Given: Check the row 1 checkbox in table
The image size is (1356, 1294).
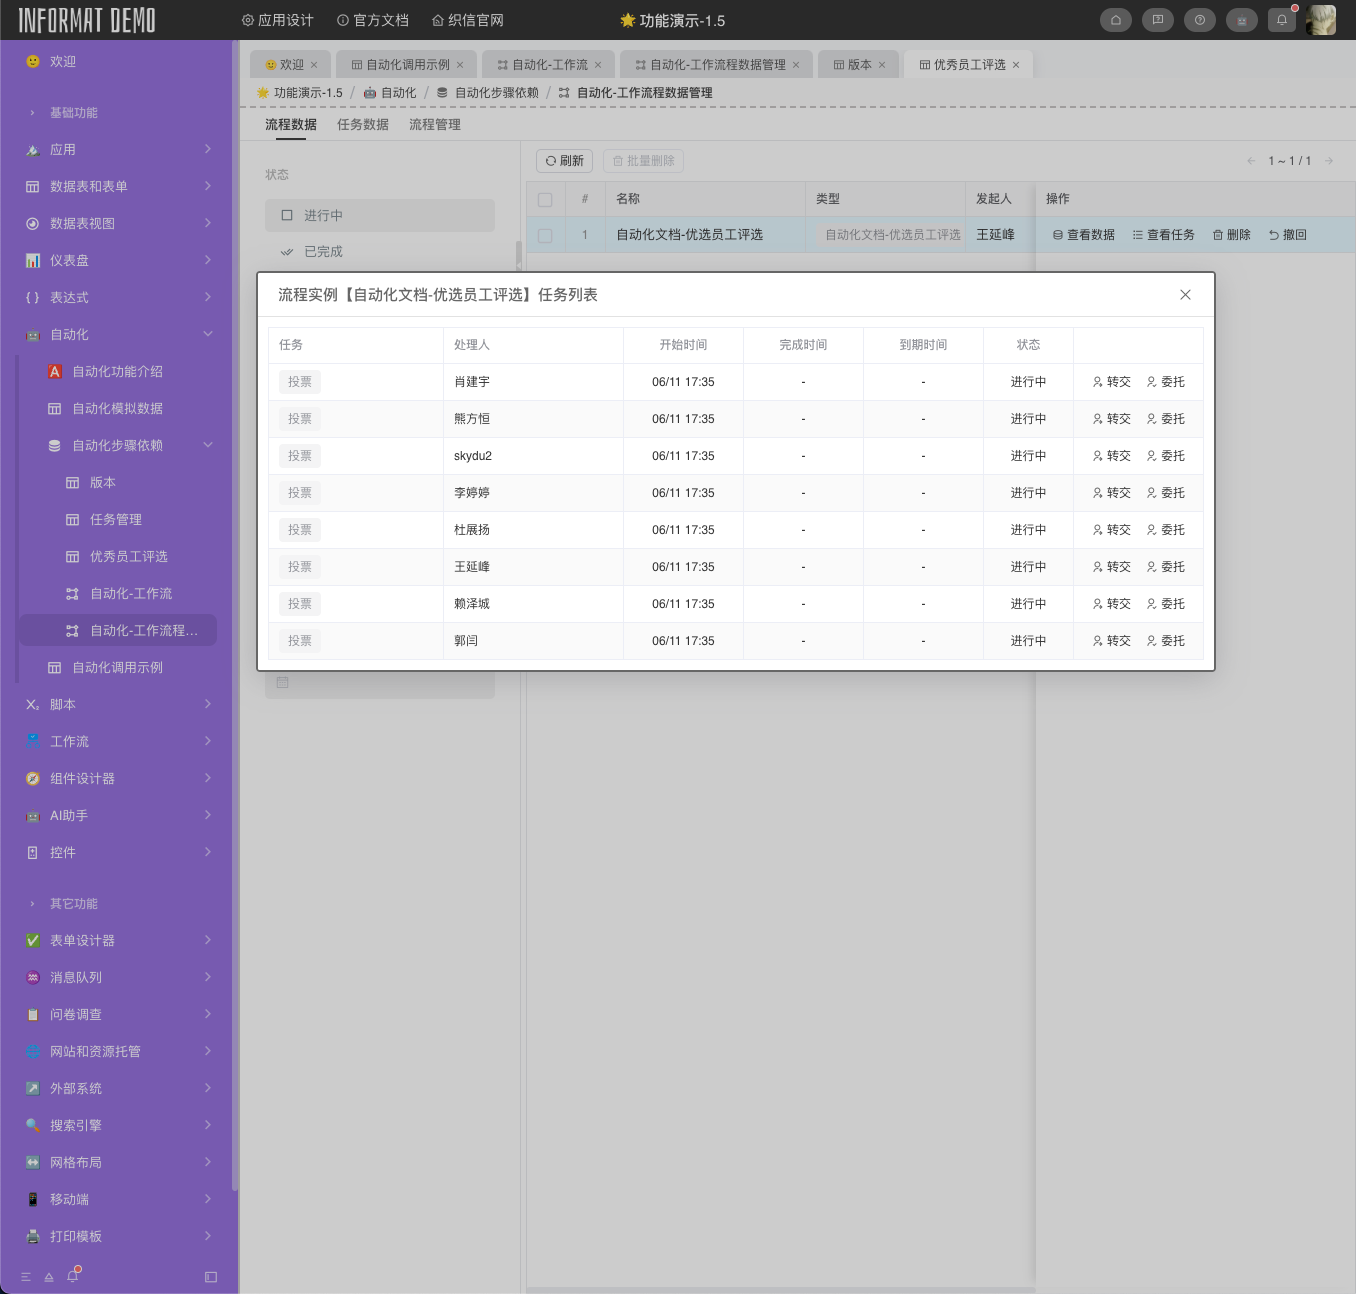Looking at the screenshot, I should pyautogui.click(x=545, y=235).
